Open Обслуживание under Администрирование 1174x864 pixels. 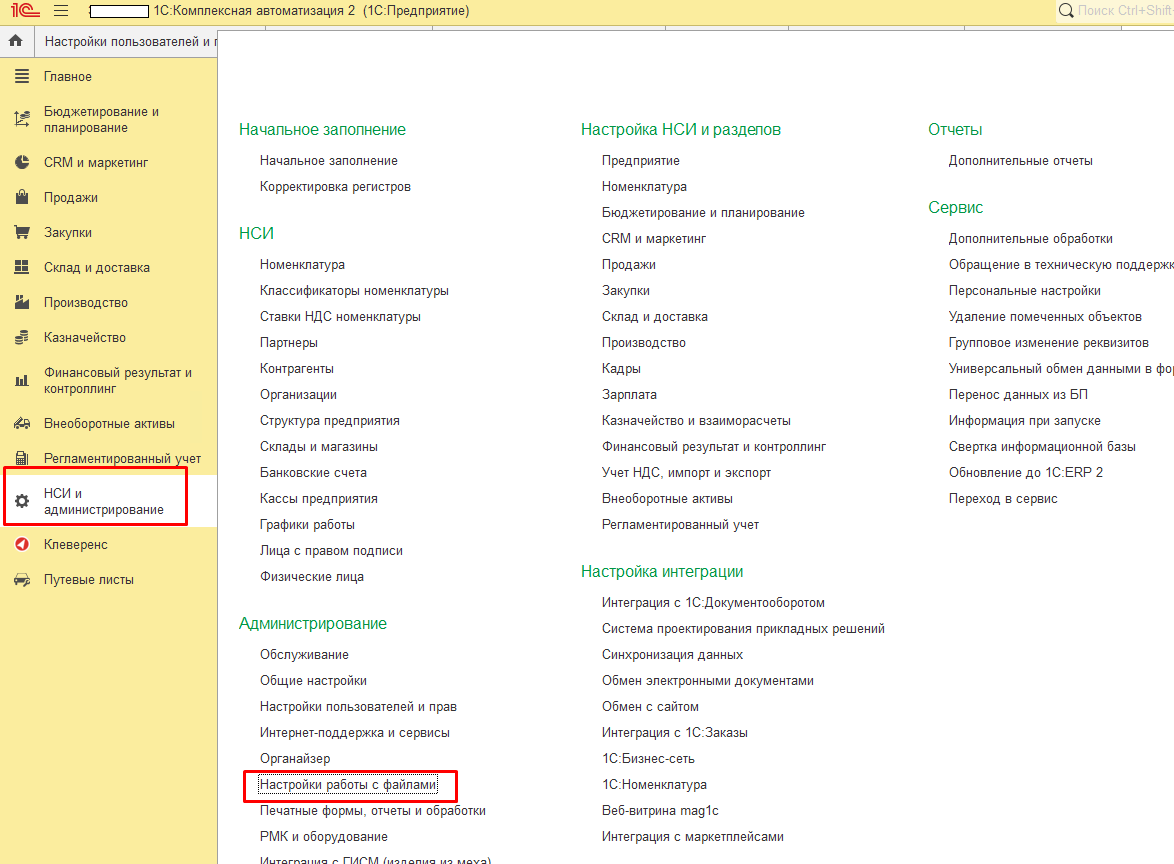click(304, 654)
